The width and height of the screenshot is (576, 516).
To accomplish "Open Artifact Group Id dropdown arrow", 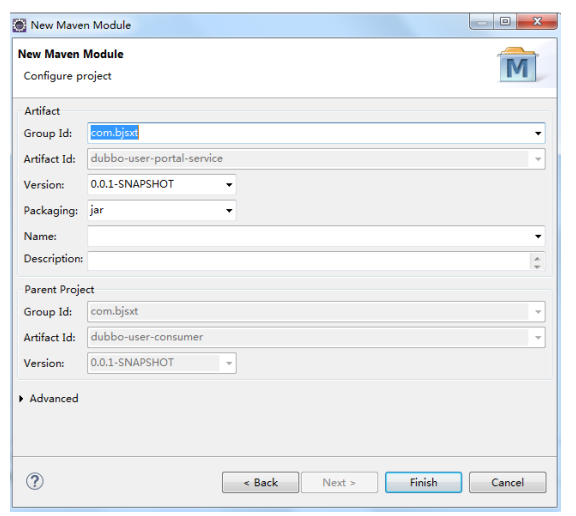I will [538, 133].
